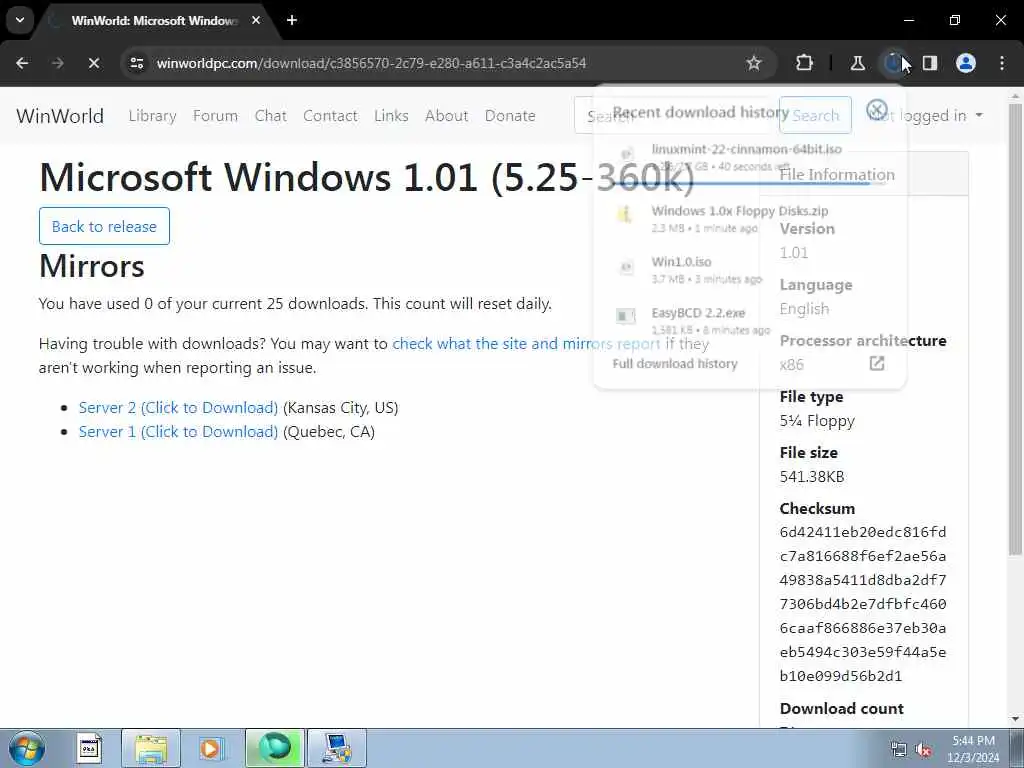Open the WinWorld home link
The height and width of the screenshot is (768, 1024).
pos(60,116)
